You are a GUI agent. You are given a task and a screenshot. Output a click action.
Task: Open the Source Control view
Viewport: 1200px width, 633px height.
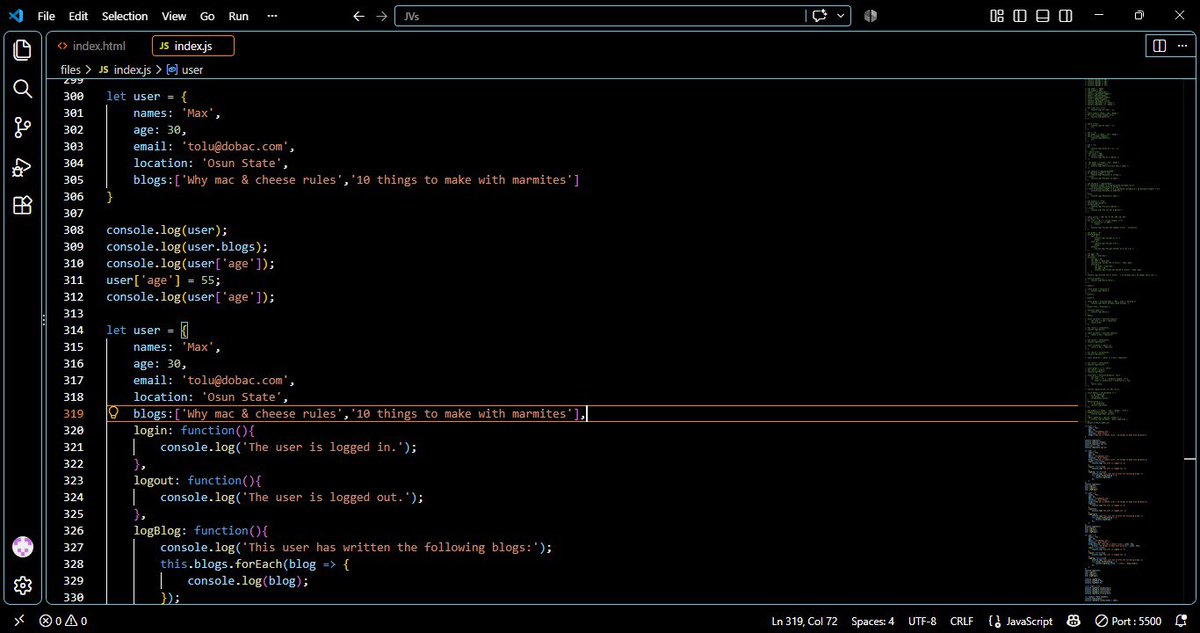tap(22, 128)
